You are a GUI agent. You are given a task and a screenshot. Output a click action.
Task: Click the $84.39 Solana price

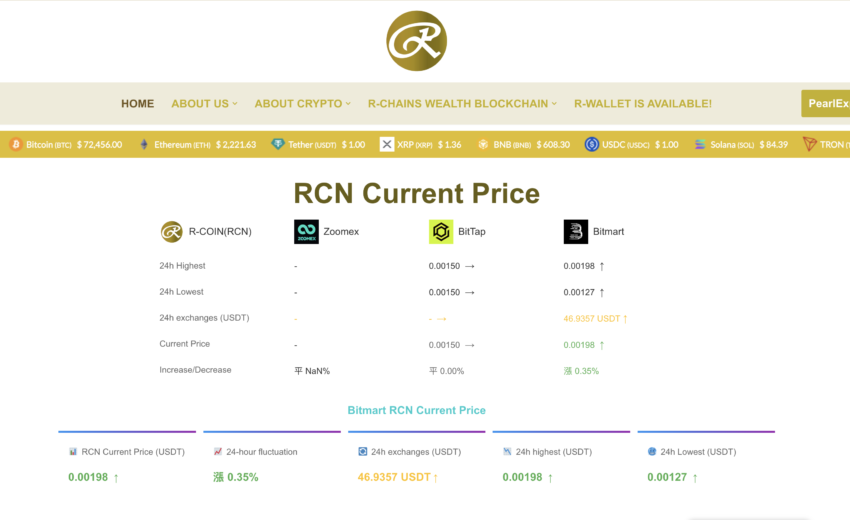(x=774, y=145)
